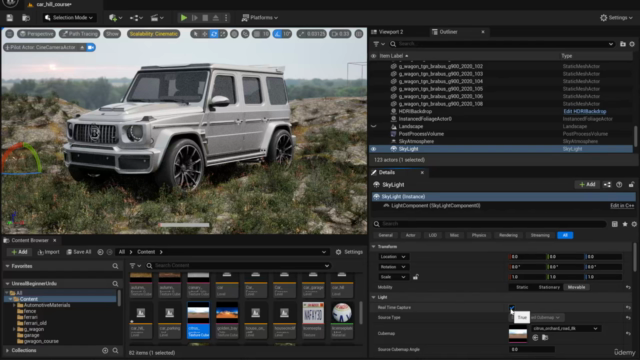Select HDRIBackdrop actor in the Outliner

pos(415,111)
